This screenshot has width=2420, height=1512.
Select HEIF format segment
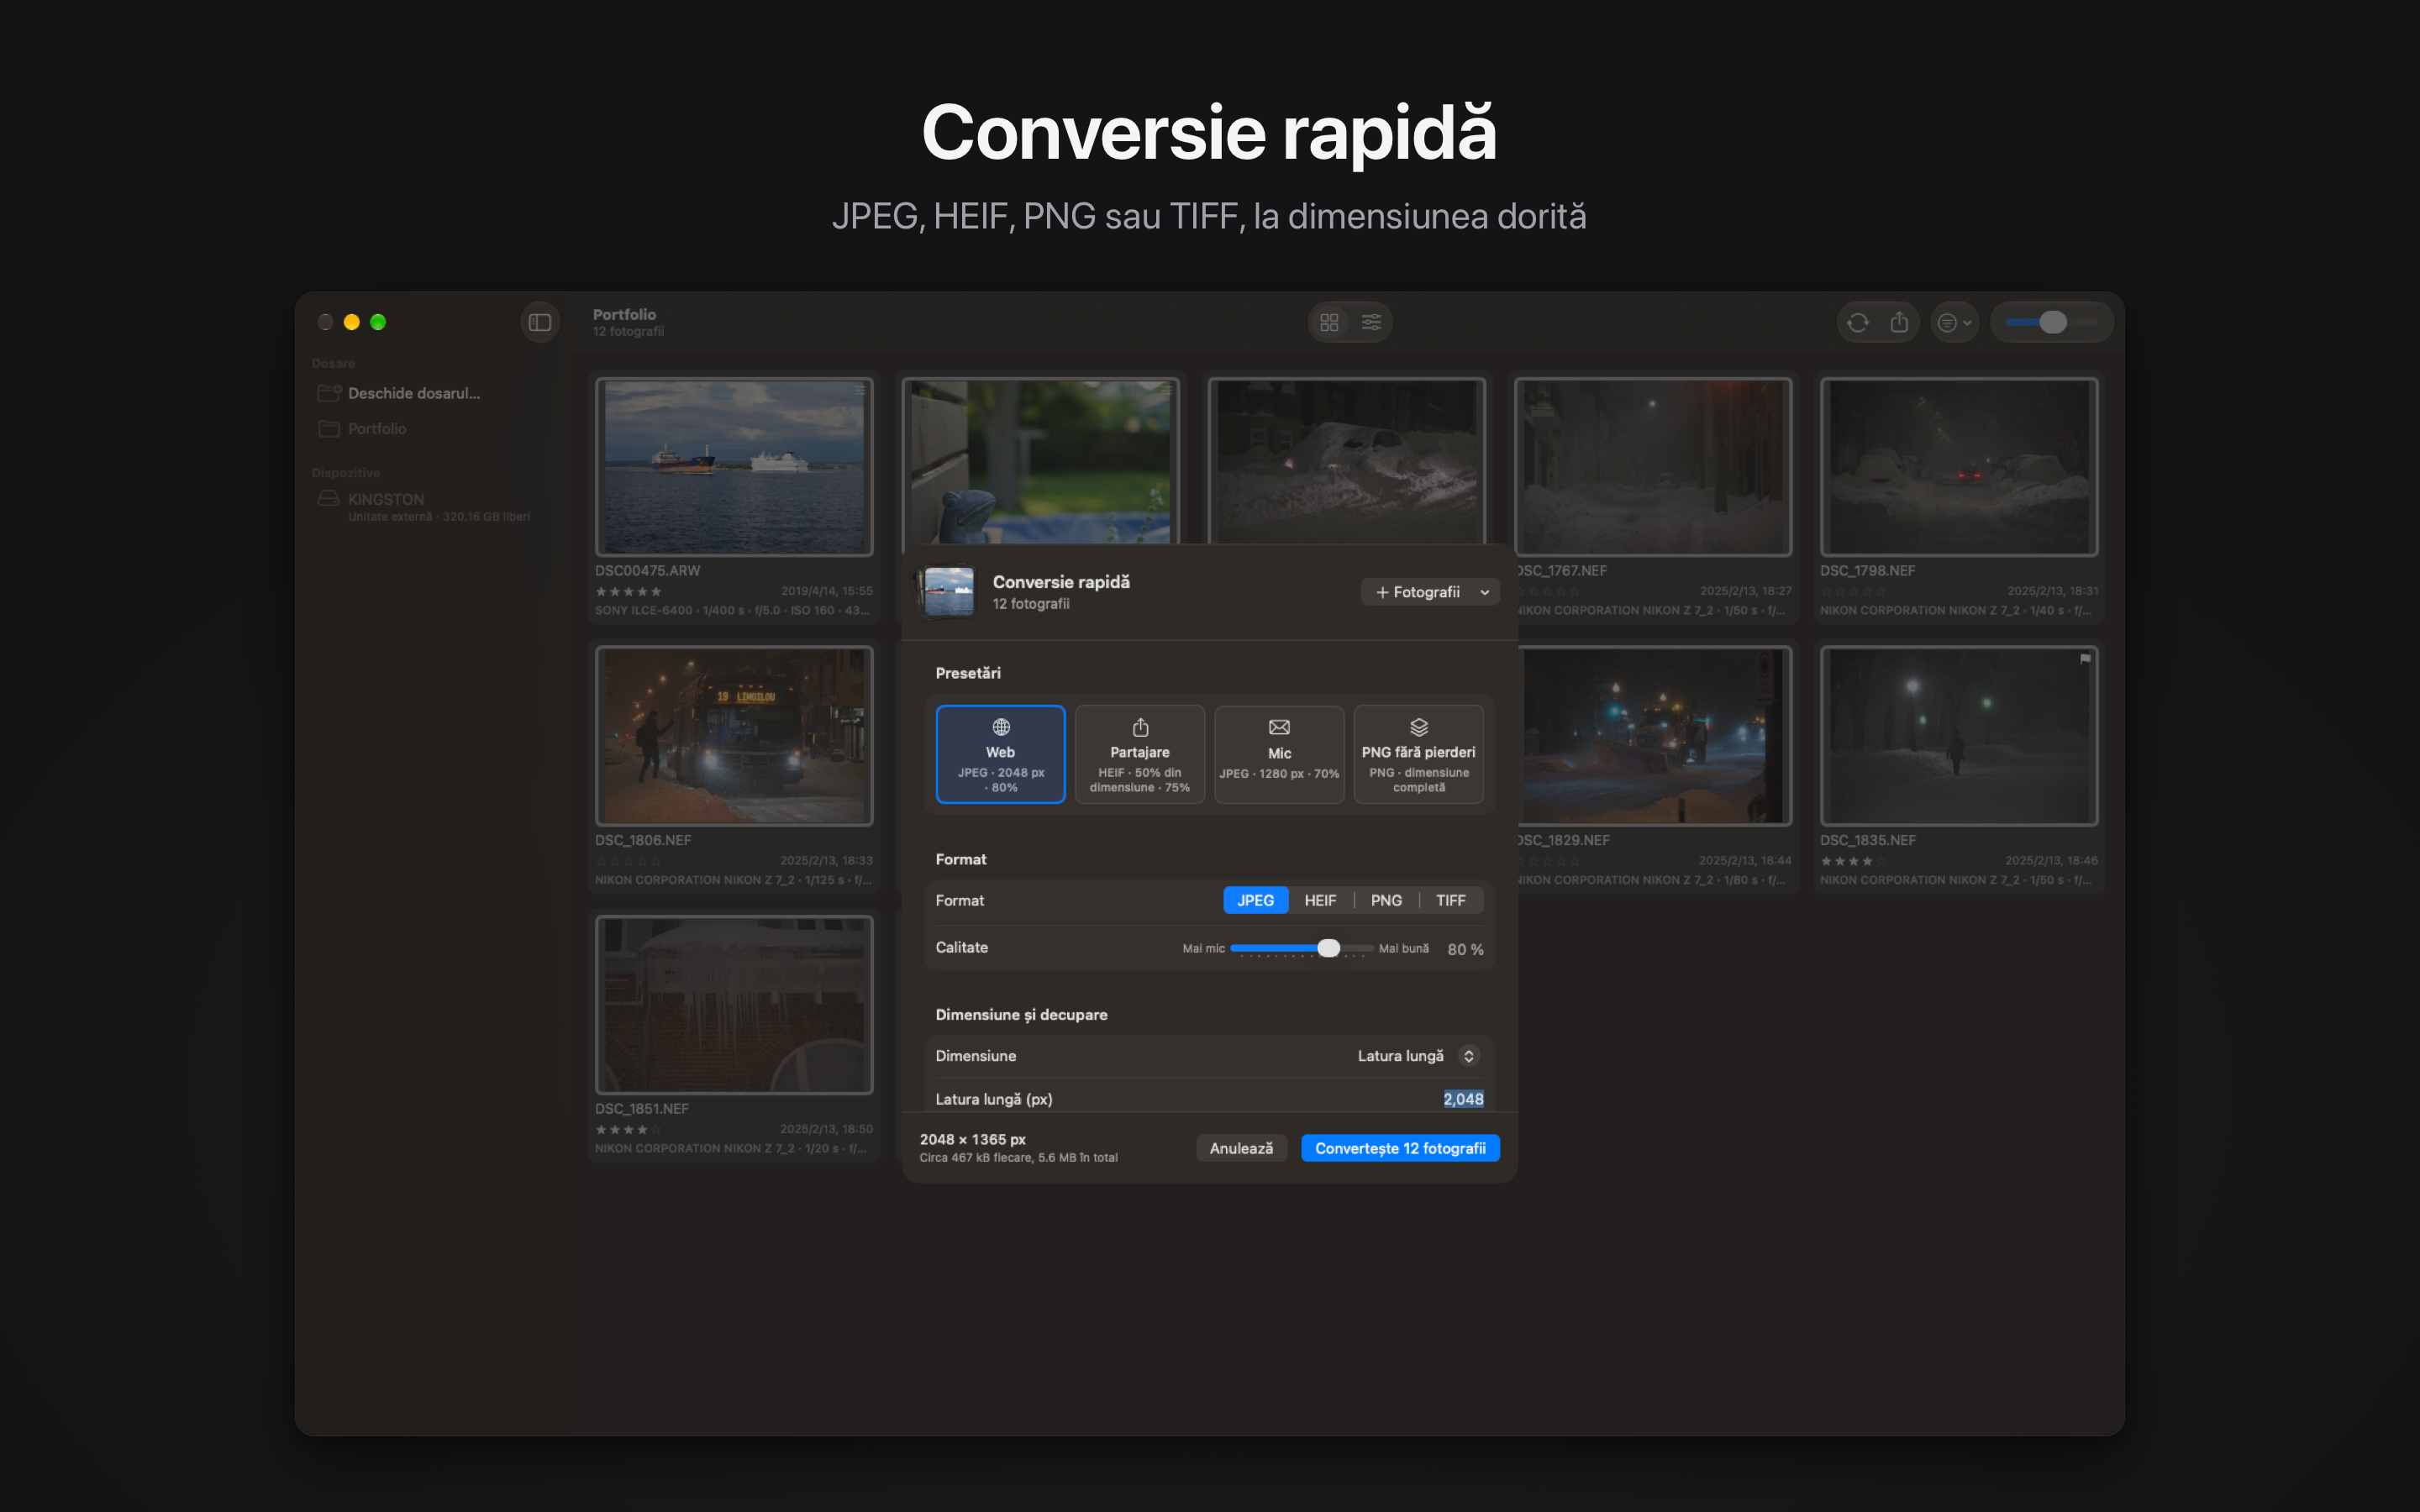click(1320, 900)
